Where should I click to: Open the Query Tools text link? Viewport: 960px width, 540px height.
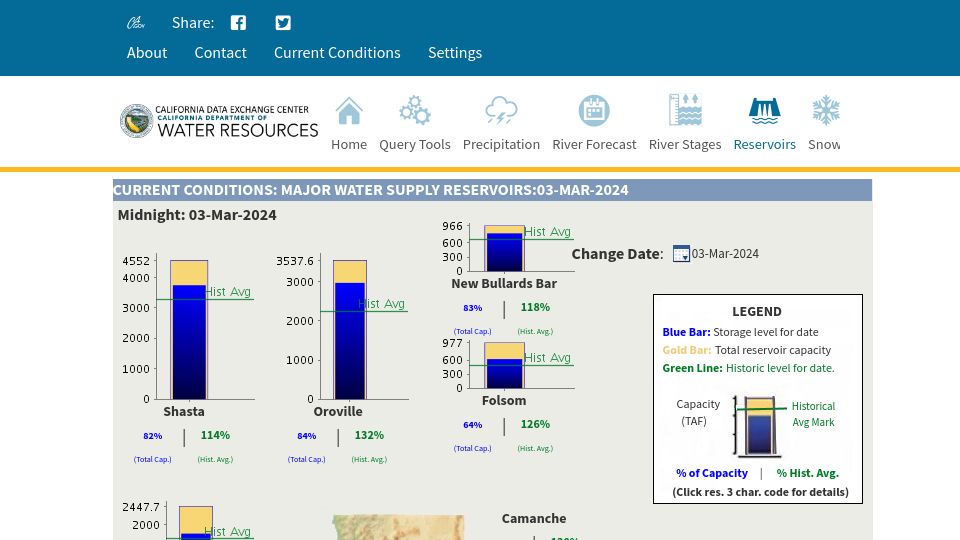coord(414,144)
